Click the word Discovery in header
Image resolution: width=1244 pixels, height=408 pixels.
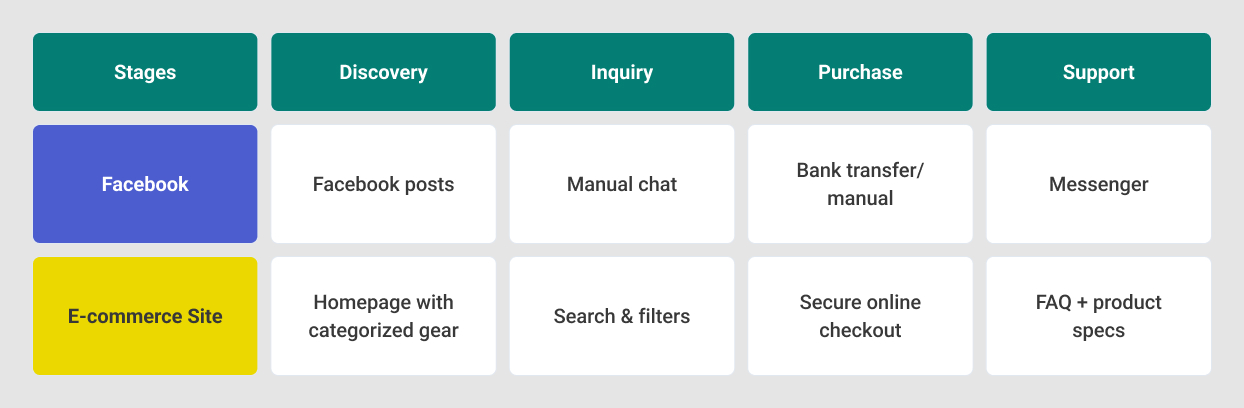(x=383, y=73)
